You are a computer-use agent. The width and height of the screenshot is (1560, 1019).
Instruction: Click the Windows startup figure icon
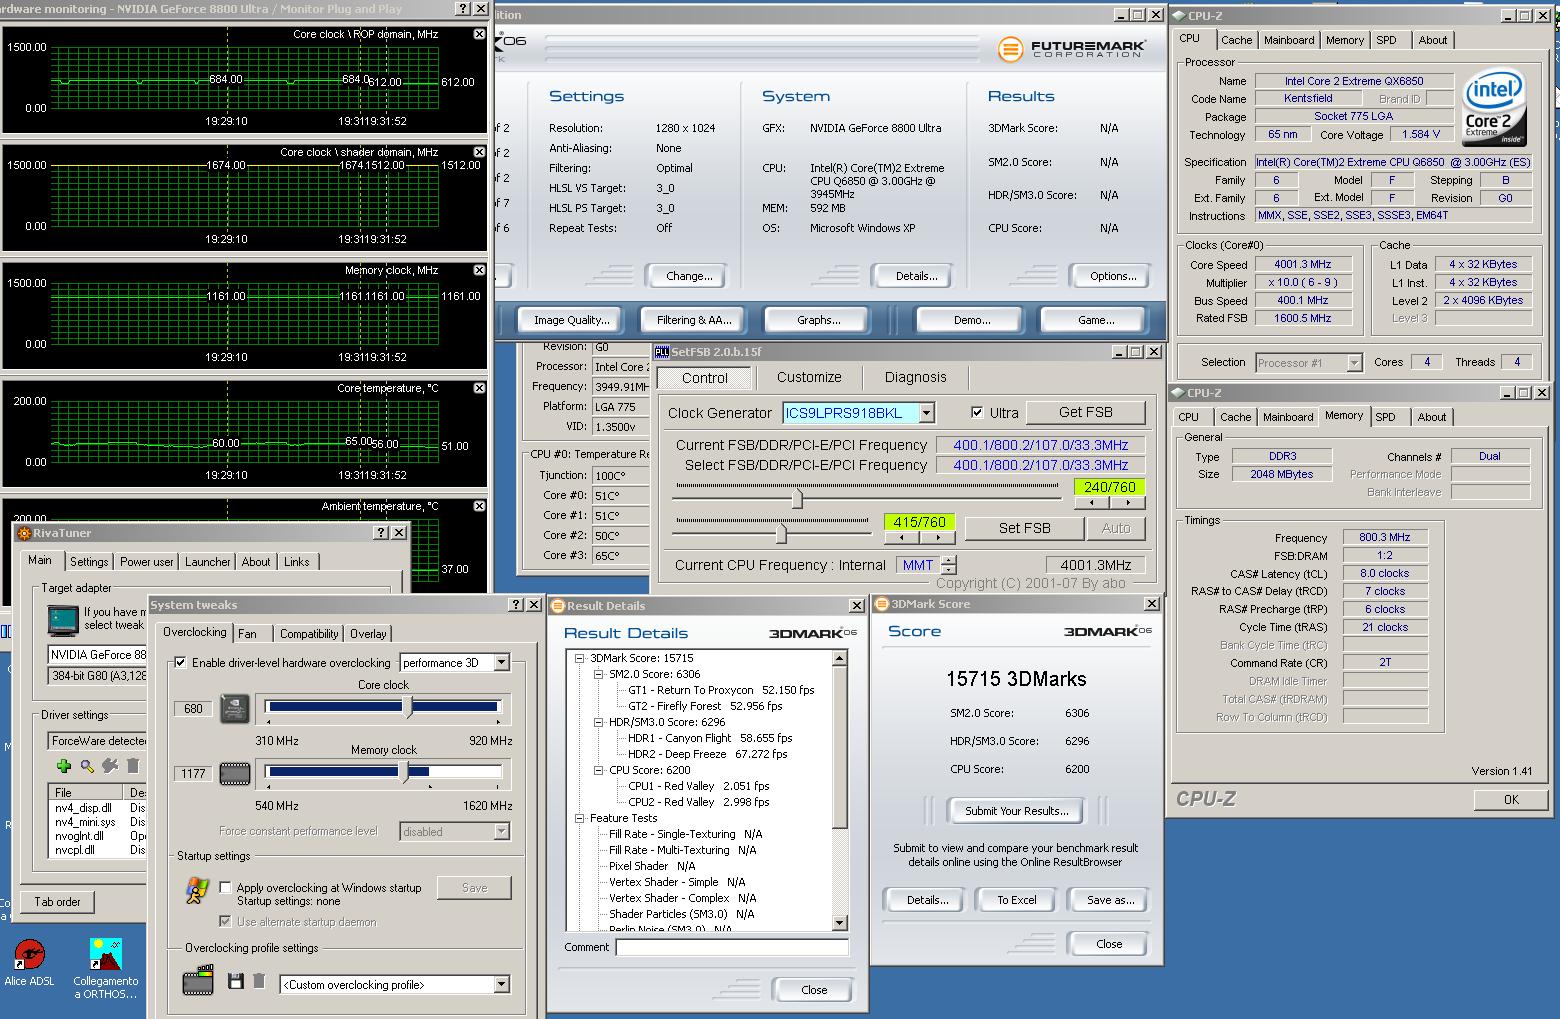197,890
